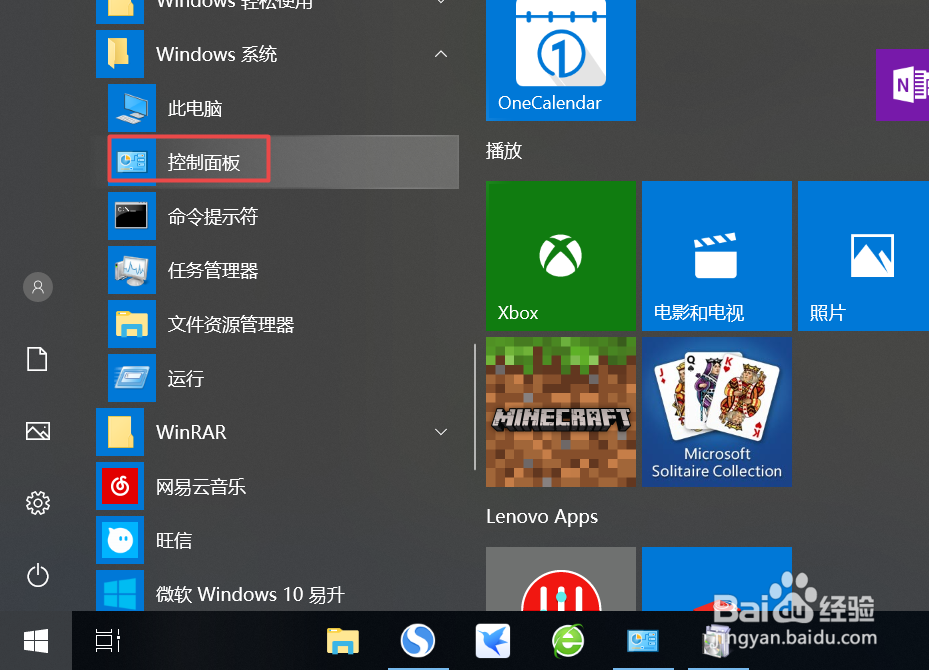The height and width of the screenshot is (670, 929).
Task: Expand the WinRAR folder
Action: click(x=441, y=432)
